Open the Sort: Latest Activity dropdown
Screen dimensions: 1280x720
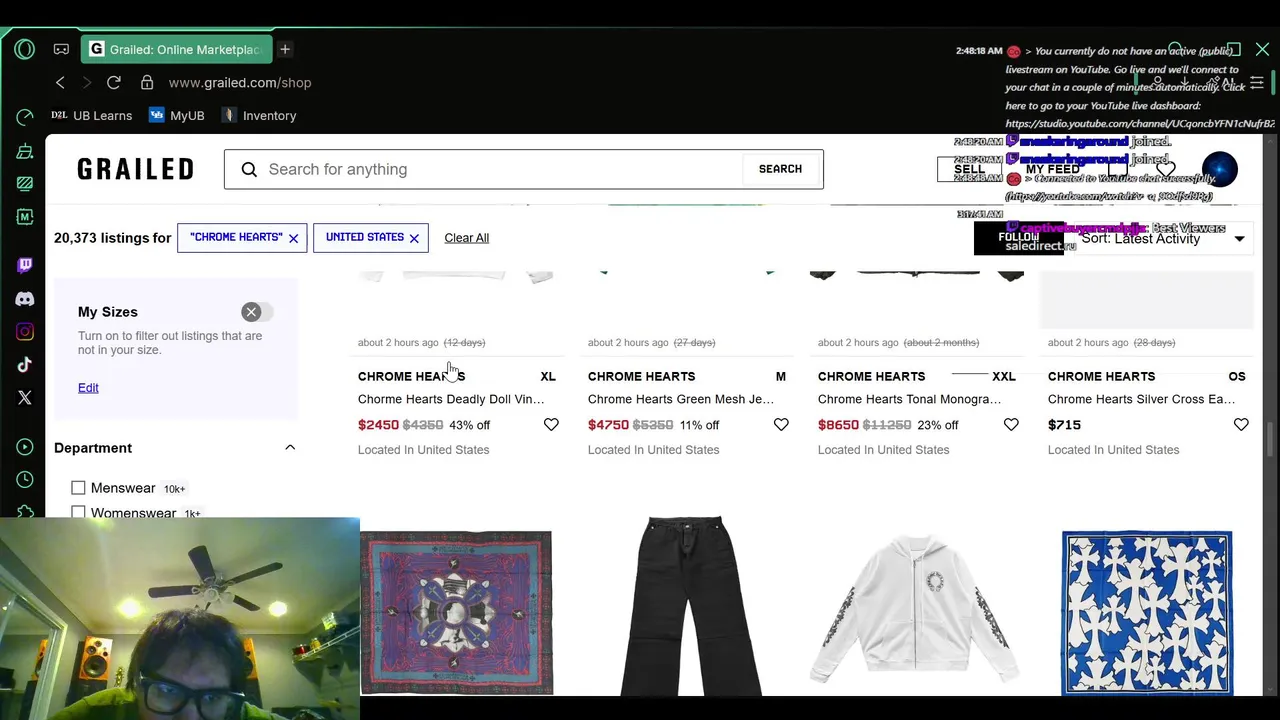coord(1162,238)
